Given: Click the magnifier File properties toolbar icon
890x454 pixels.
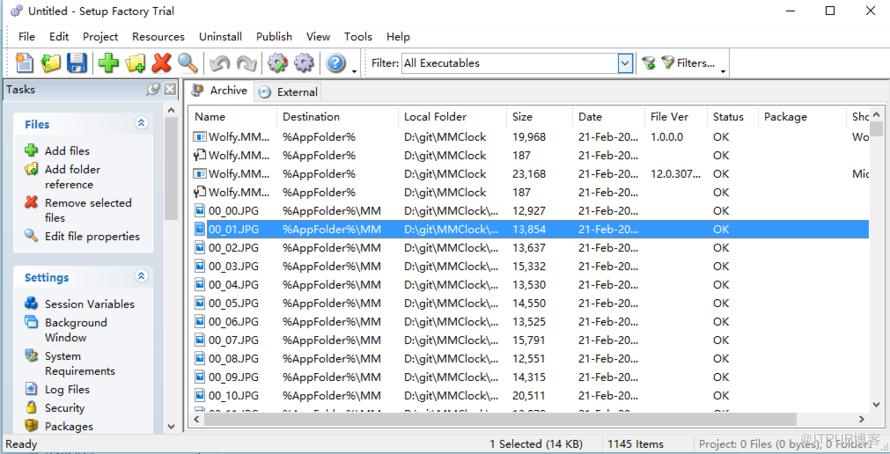Looking at the screenshot, I should tap(188, 63).
